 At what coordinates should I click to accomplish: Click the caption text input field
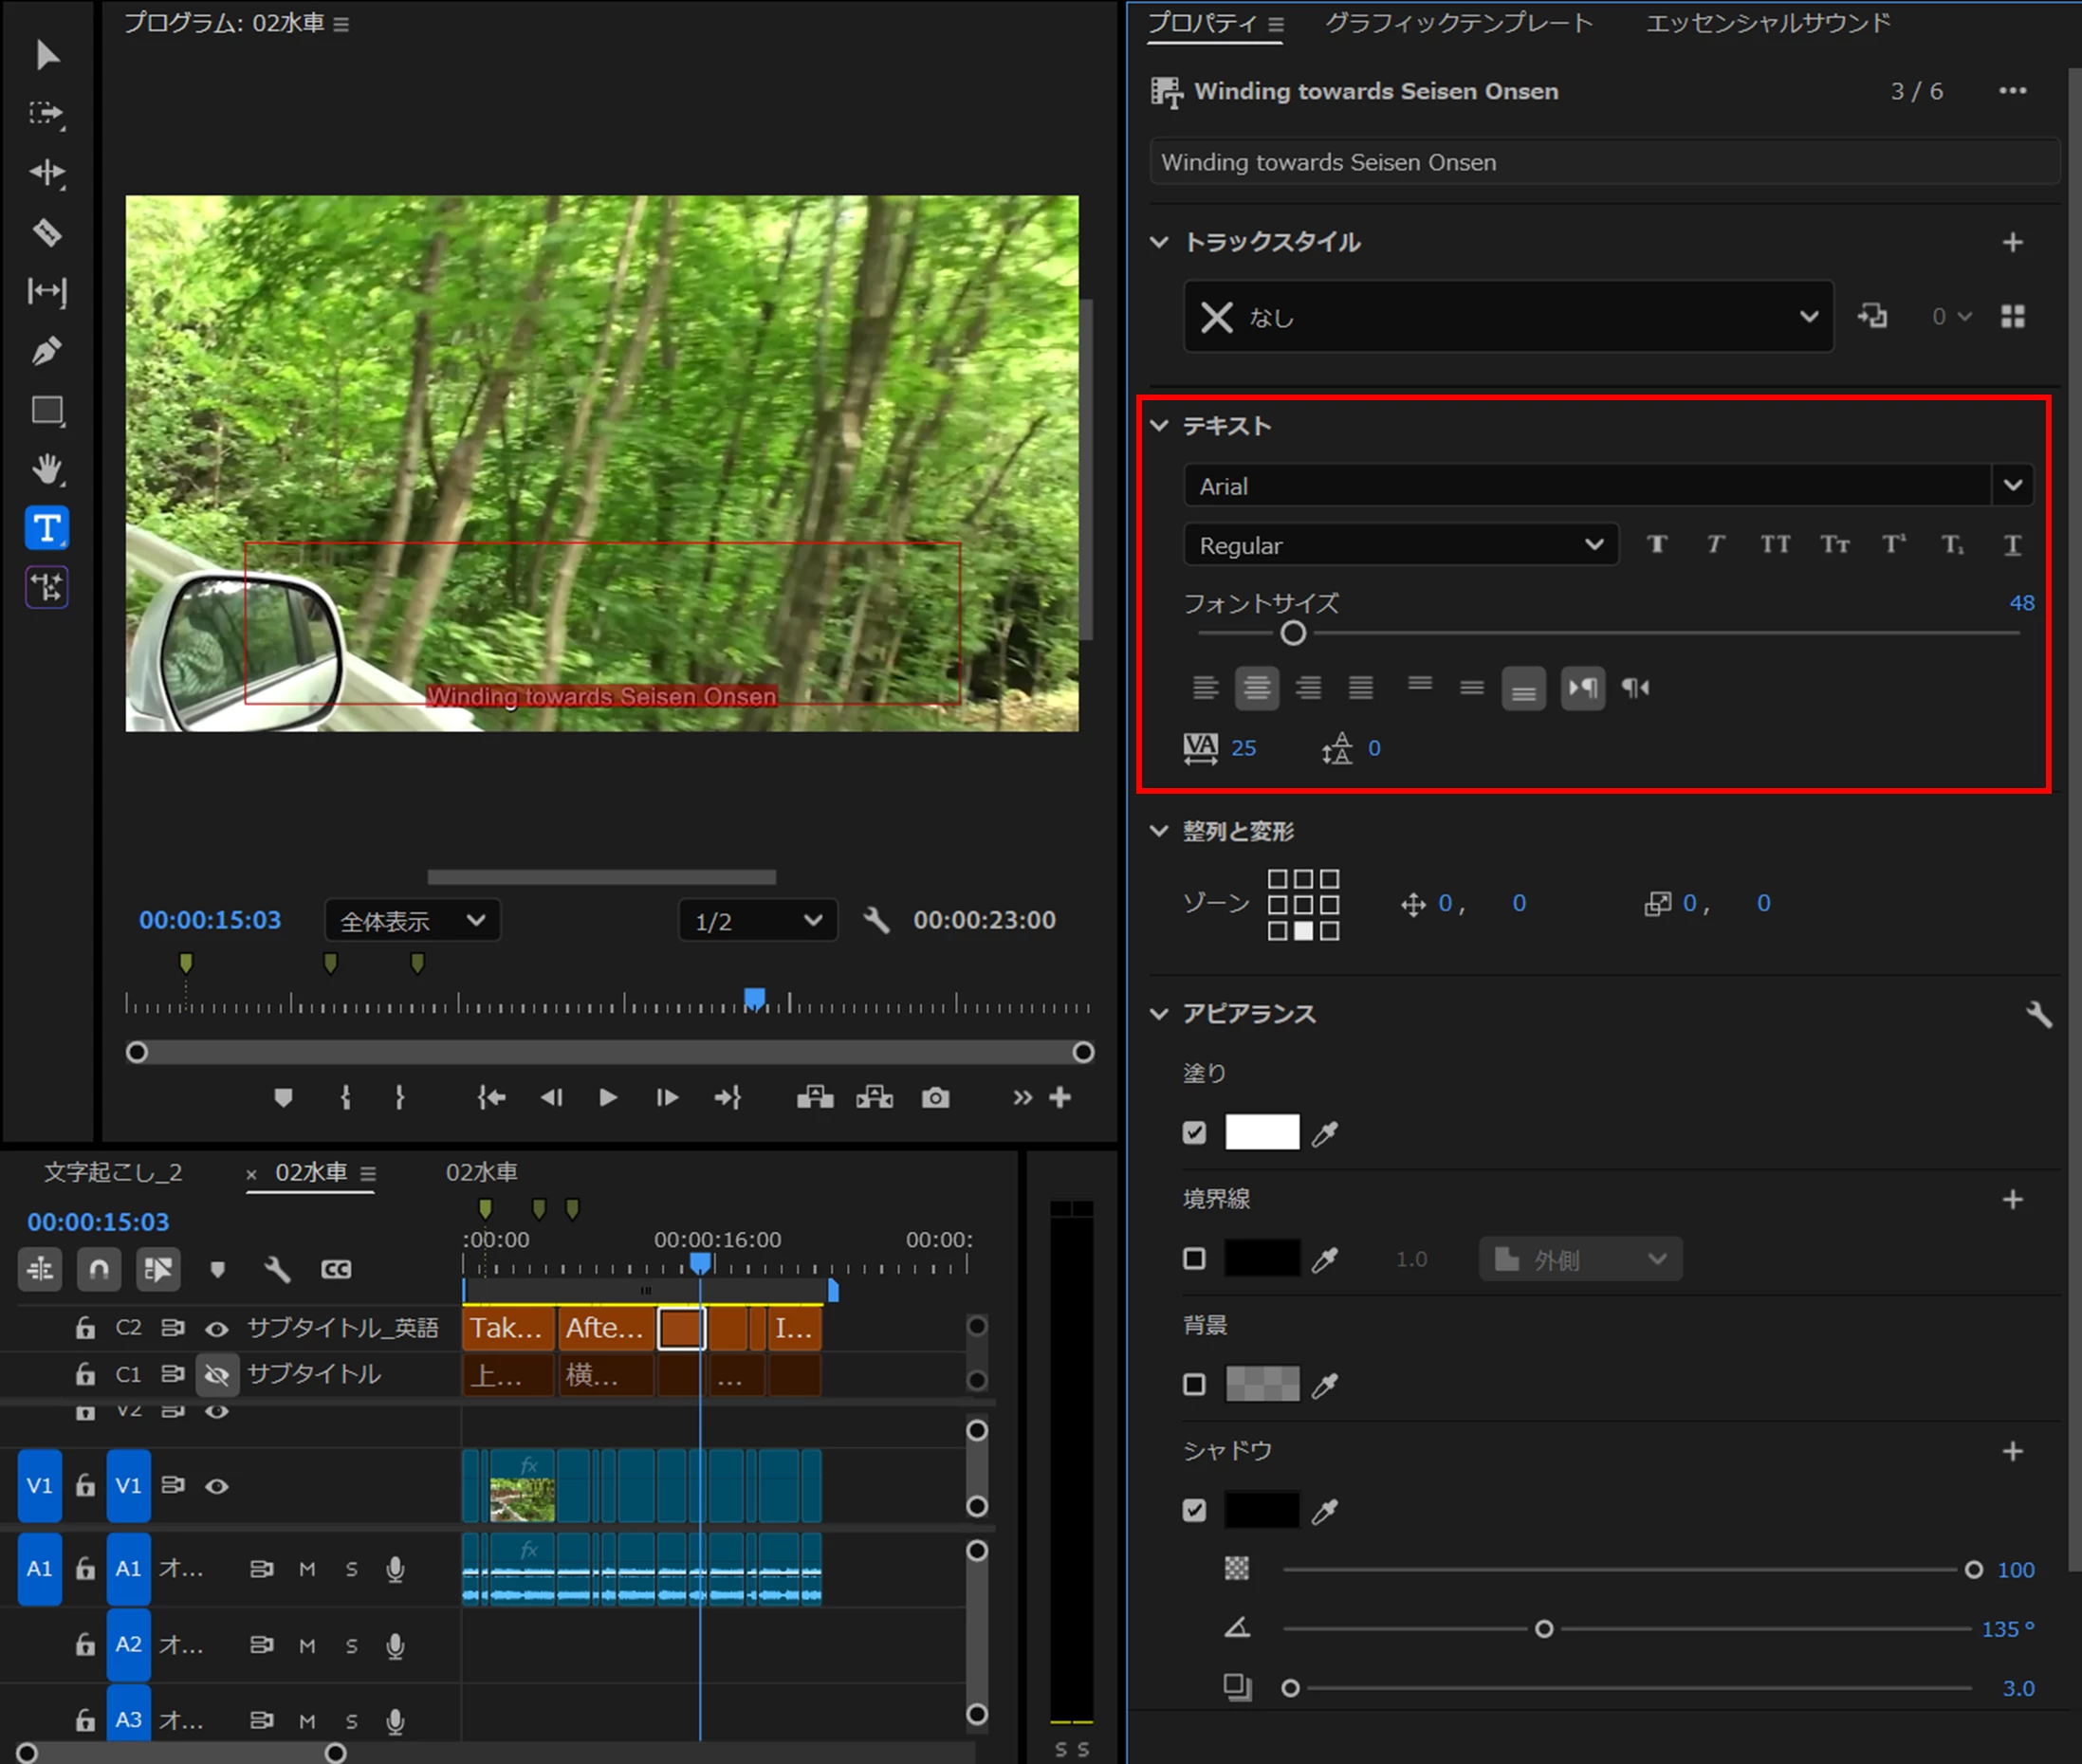click(1603, 162)
